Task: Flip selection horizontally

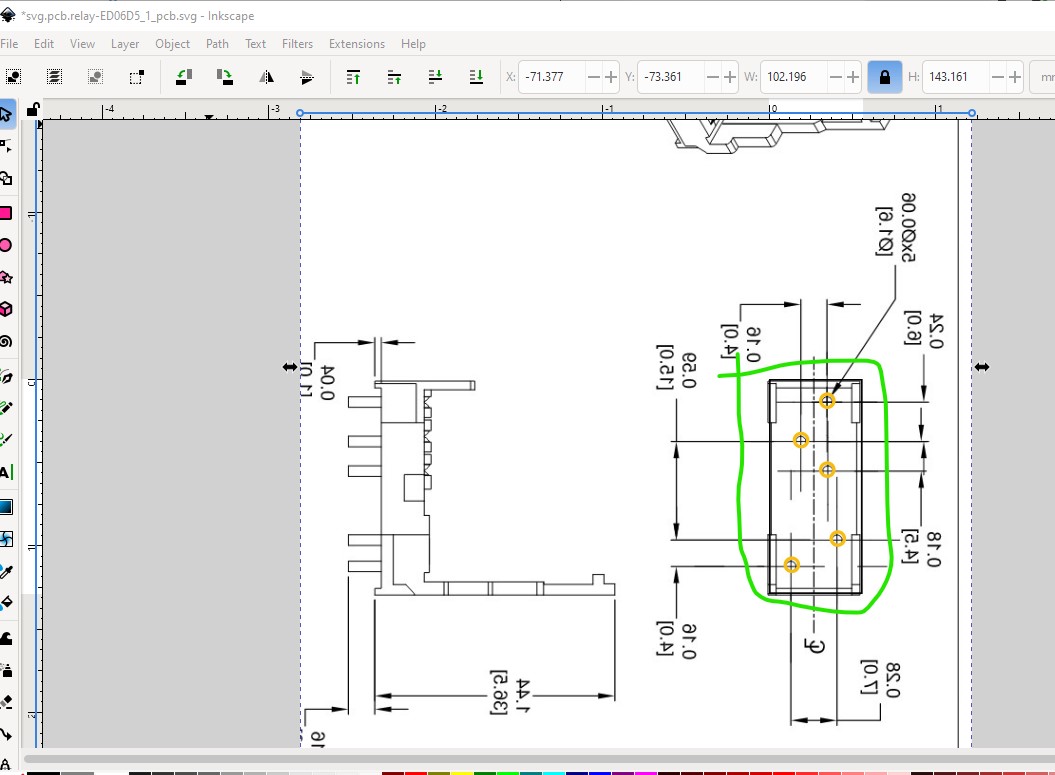Action: (266, 76)
